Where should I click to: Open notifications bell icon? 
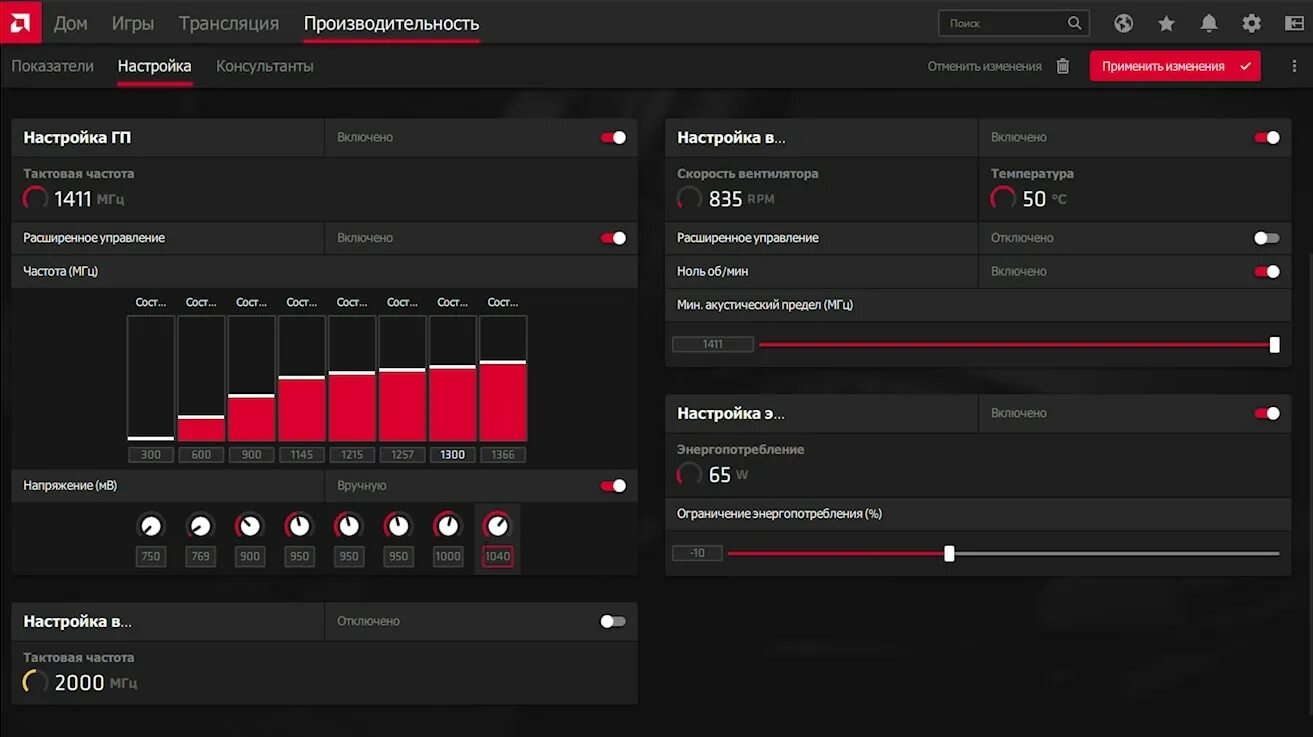coord(1209,23)
